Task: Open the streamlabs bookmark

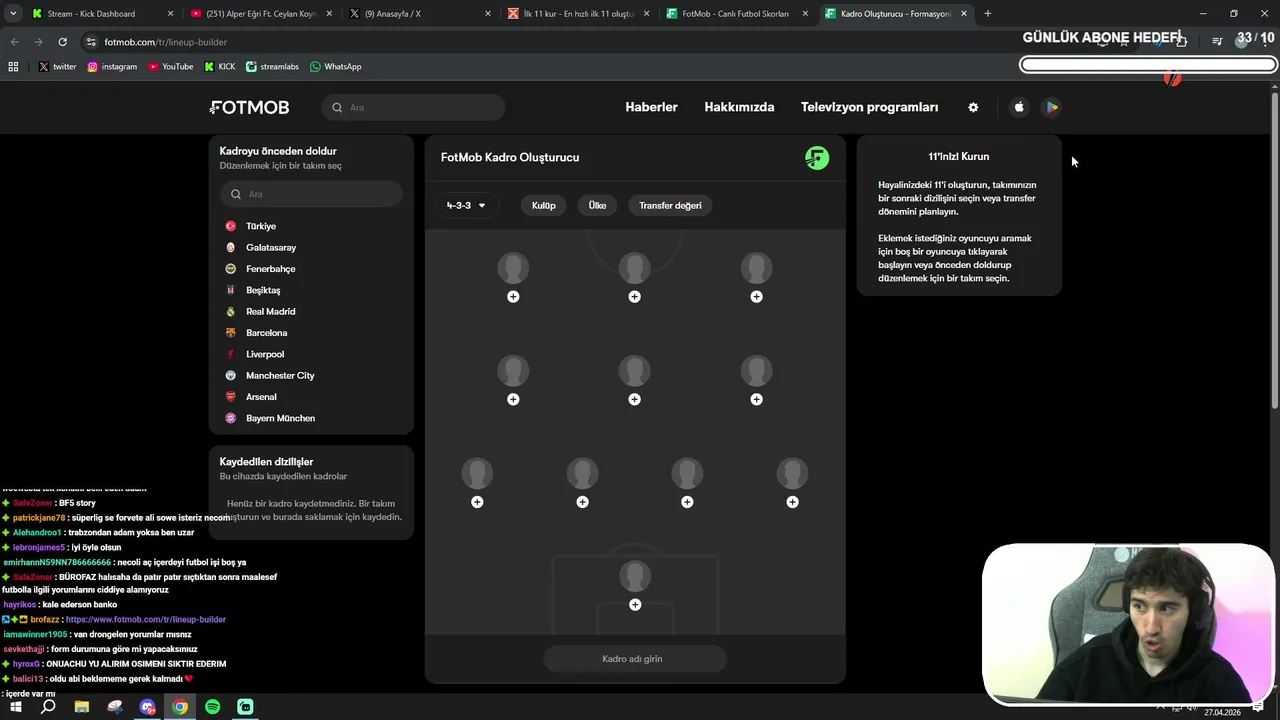Action: pyautogui.click(x=272, y=66)
